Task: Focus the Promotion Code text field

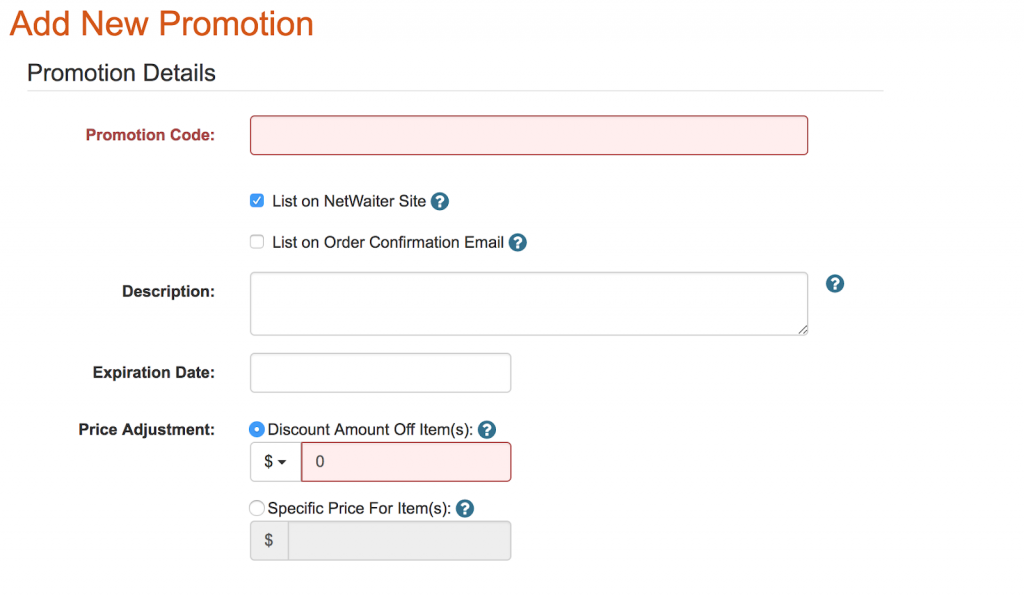Action: click(529, 135)
